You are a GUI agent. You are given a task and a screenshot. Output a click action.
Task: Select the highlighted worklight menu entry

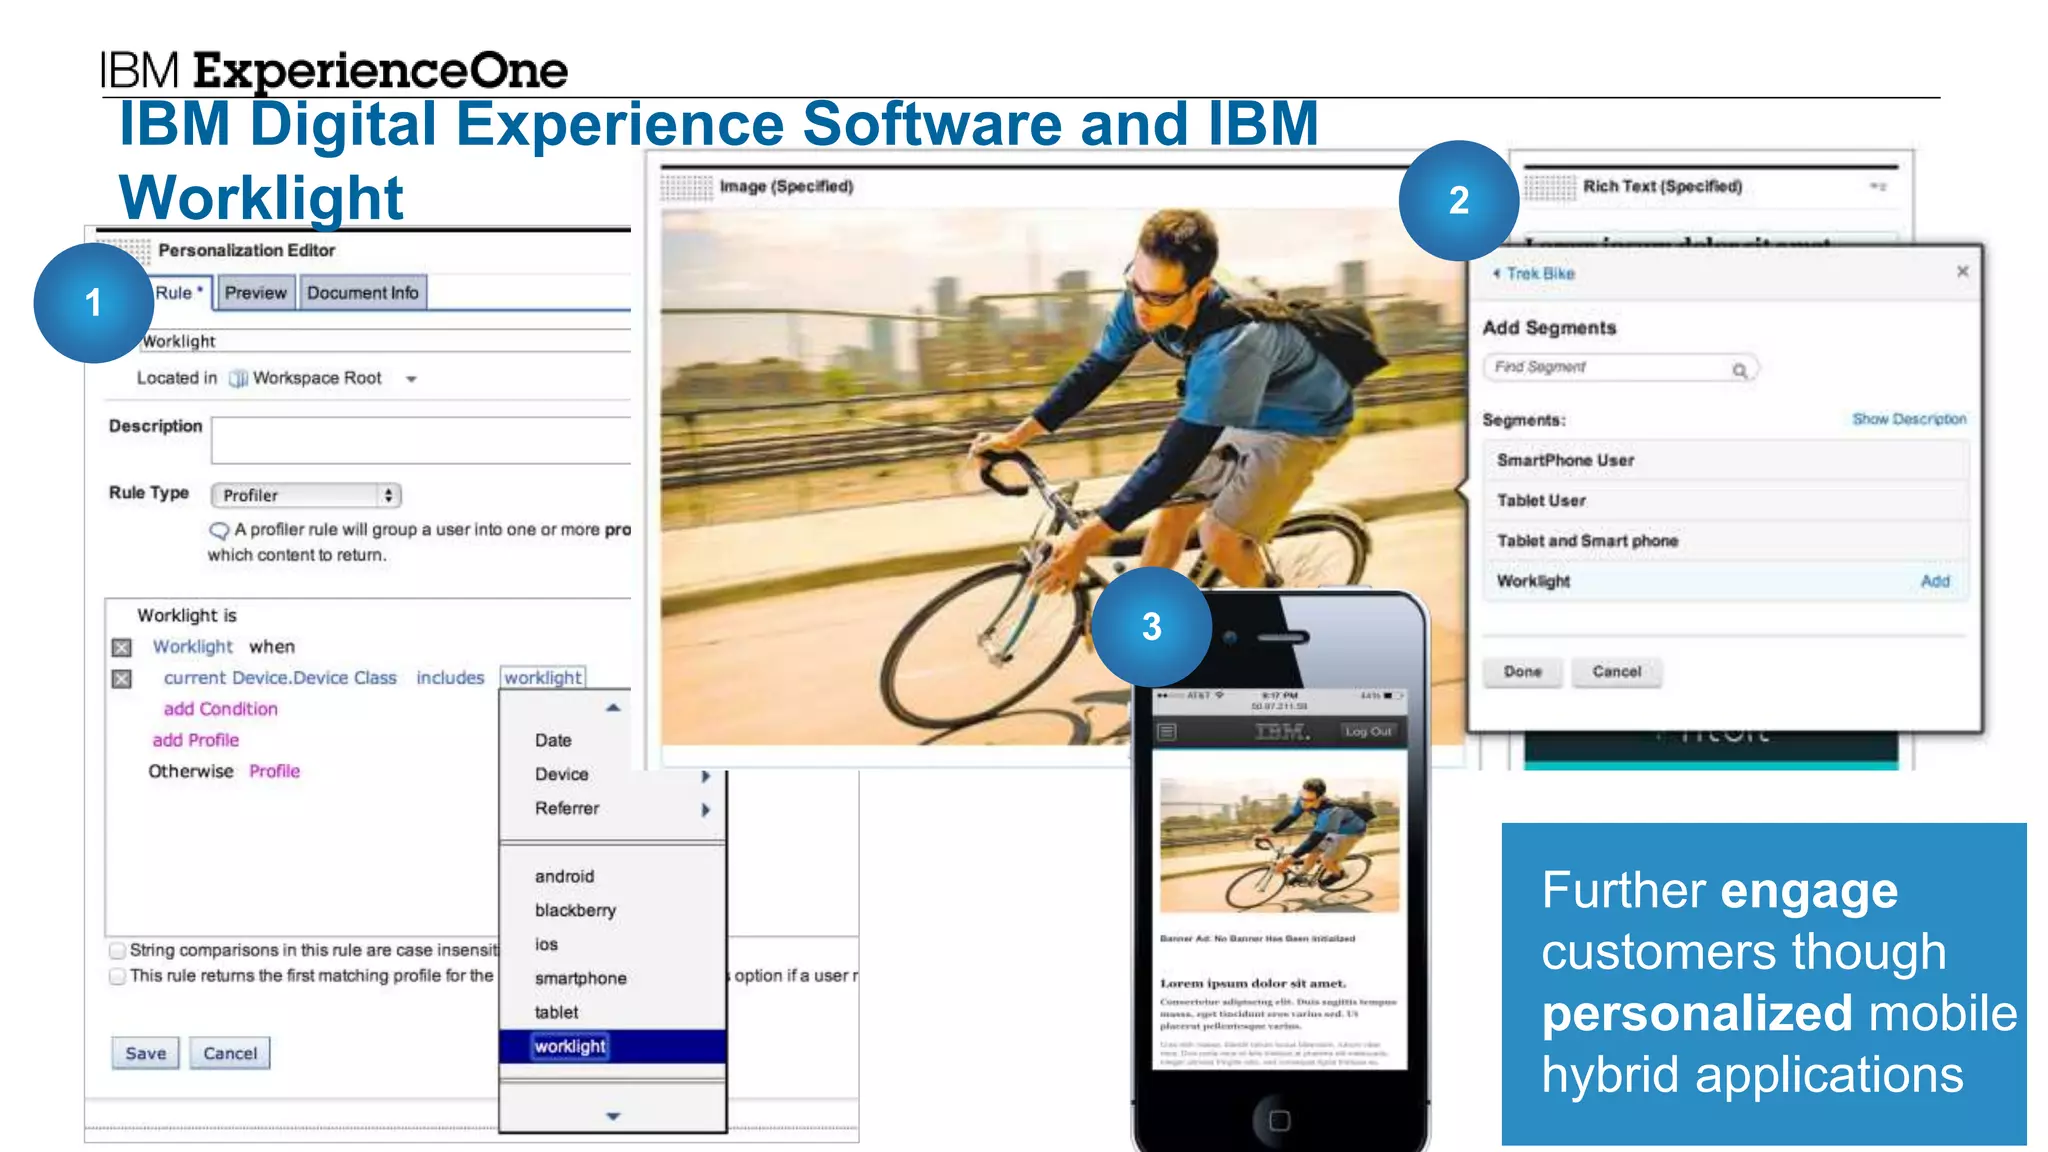pyautogui.click(x=612, y=1046)
